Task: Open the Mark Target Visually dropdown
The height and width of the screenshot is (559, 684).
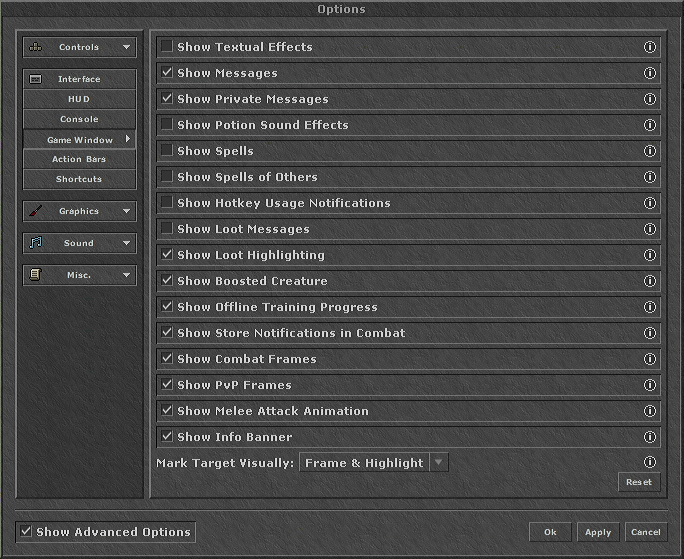Action: pos(374,462)
